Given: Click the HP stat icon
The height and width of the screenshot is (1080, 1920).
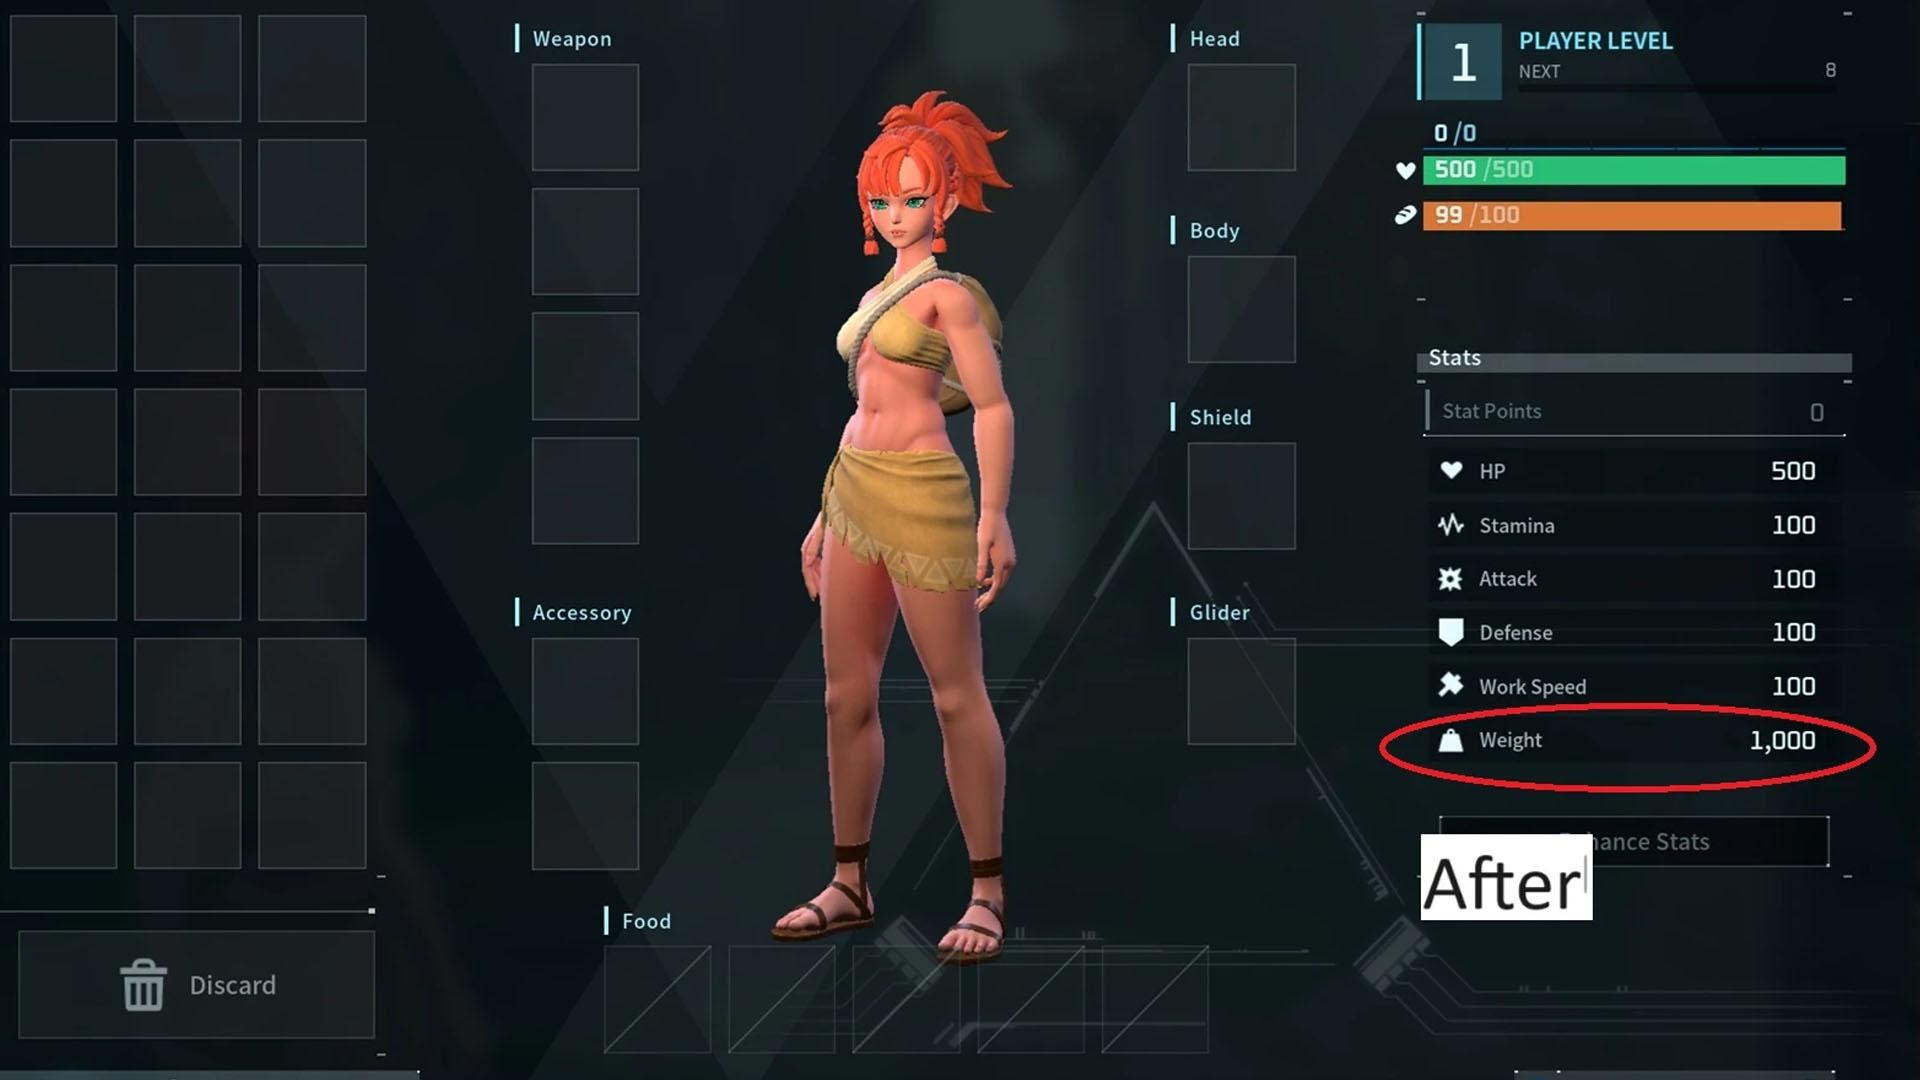Looking at the screenshot, I should [1451, 469].
